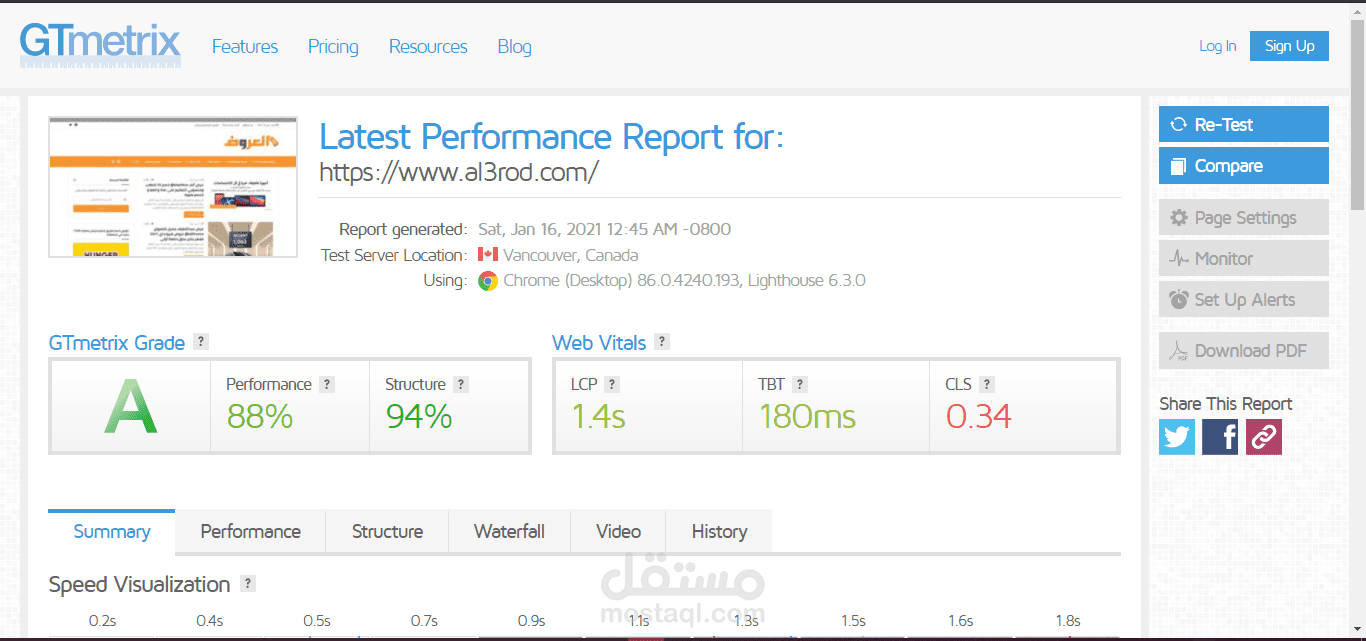Click the Speed Visualization heading
The width and height of the screenshot is (1366, 641).
139,584
